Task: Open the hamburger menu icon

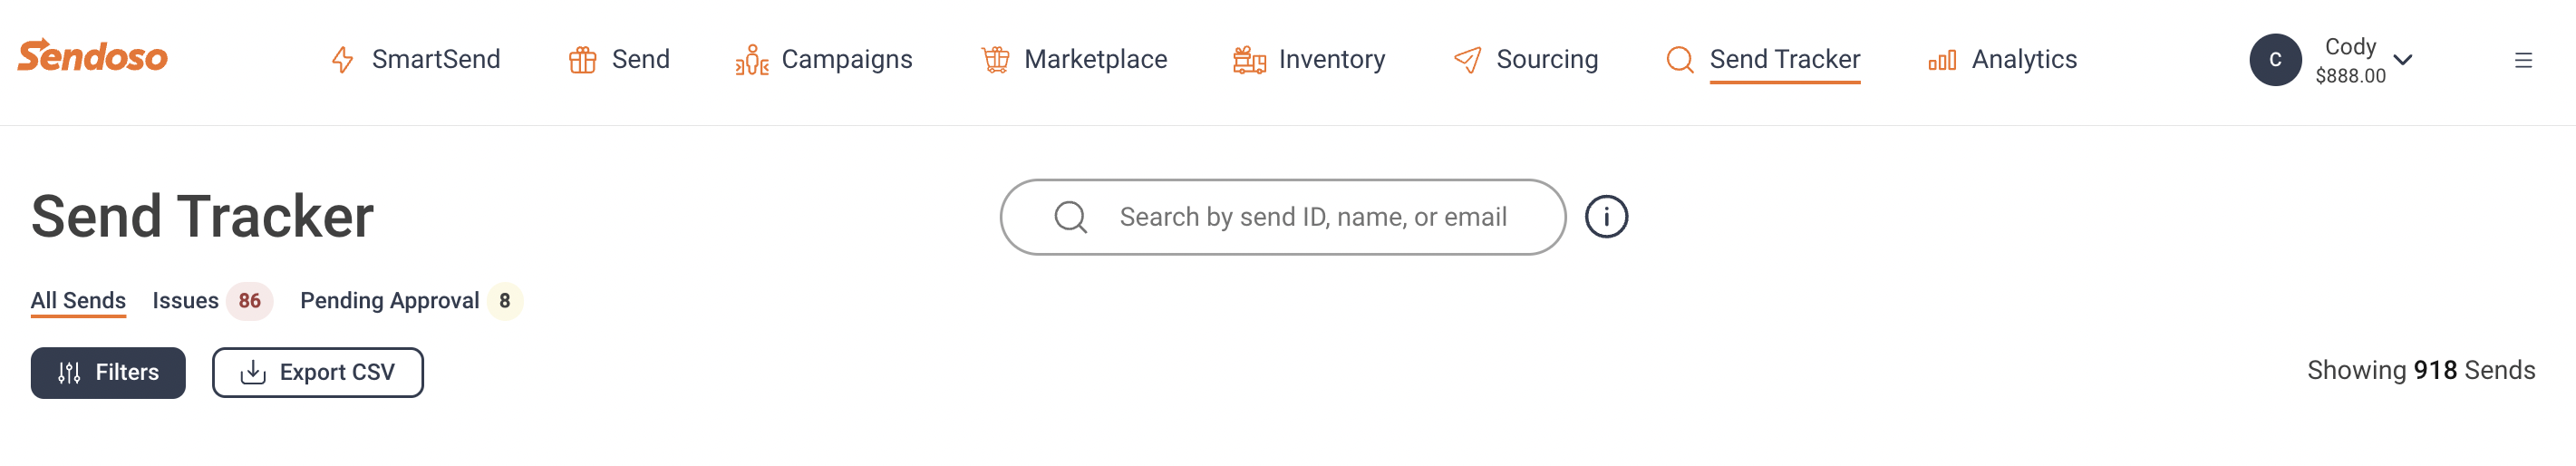Action: click(2523, 60)
